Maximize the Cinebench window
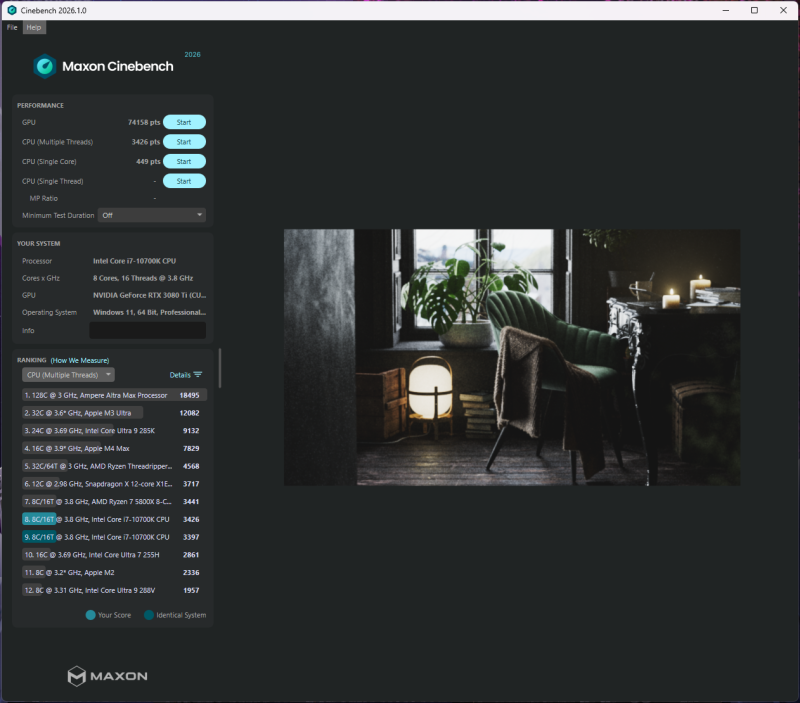The width and height of the screenshot is (800, 703). pyautogui.click(x=754, y=10)
